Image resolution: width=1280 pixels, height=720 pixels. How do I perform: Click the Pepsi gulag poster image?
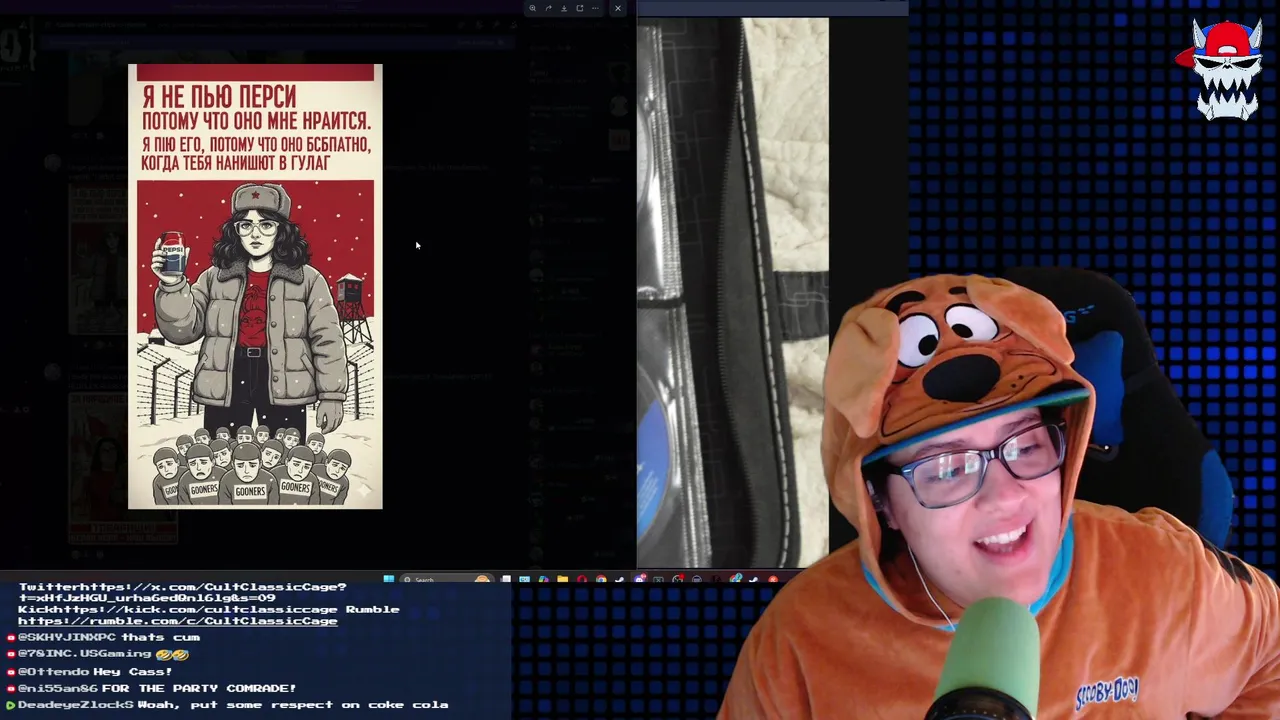255,286
